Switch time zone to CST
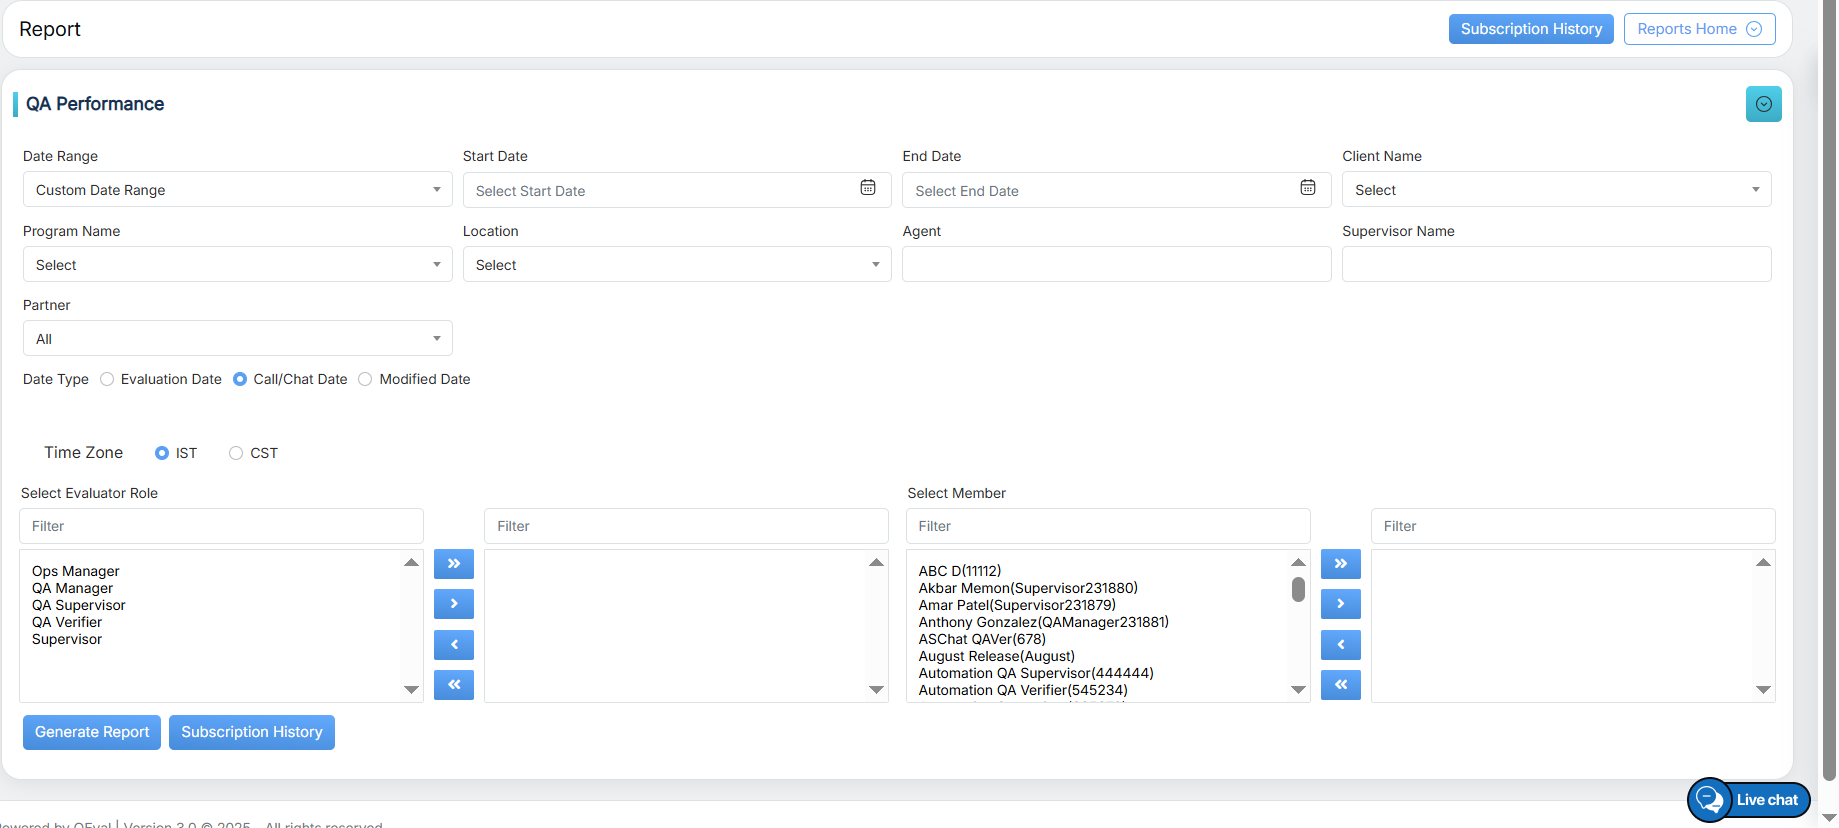1839x828 pixels. 236,453
